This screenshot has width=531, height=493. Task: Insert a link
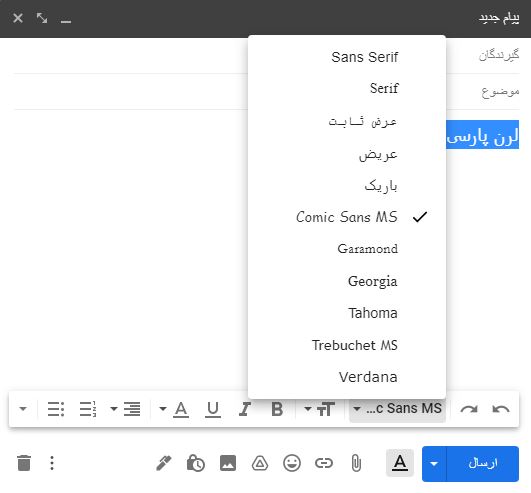pos(324,463)
